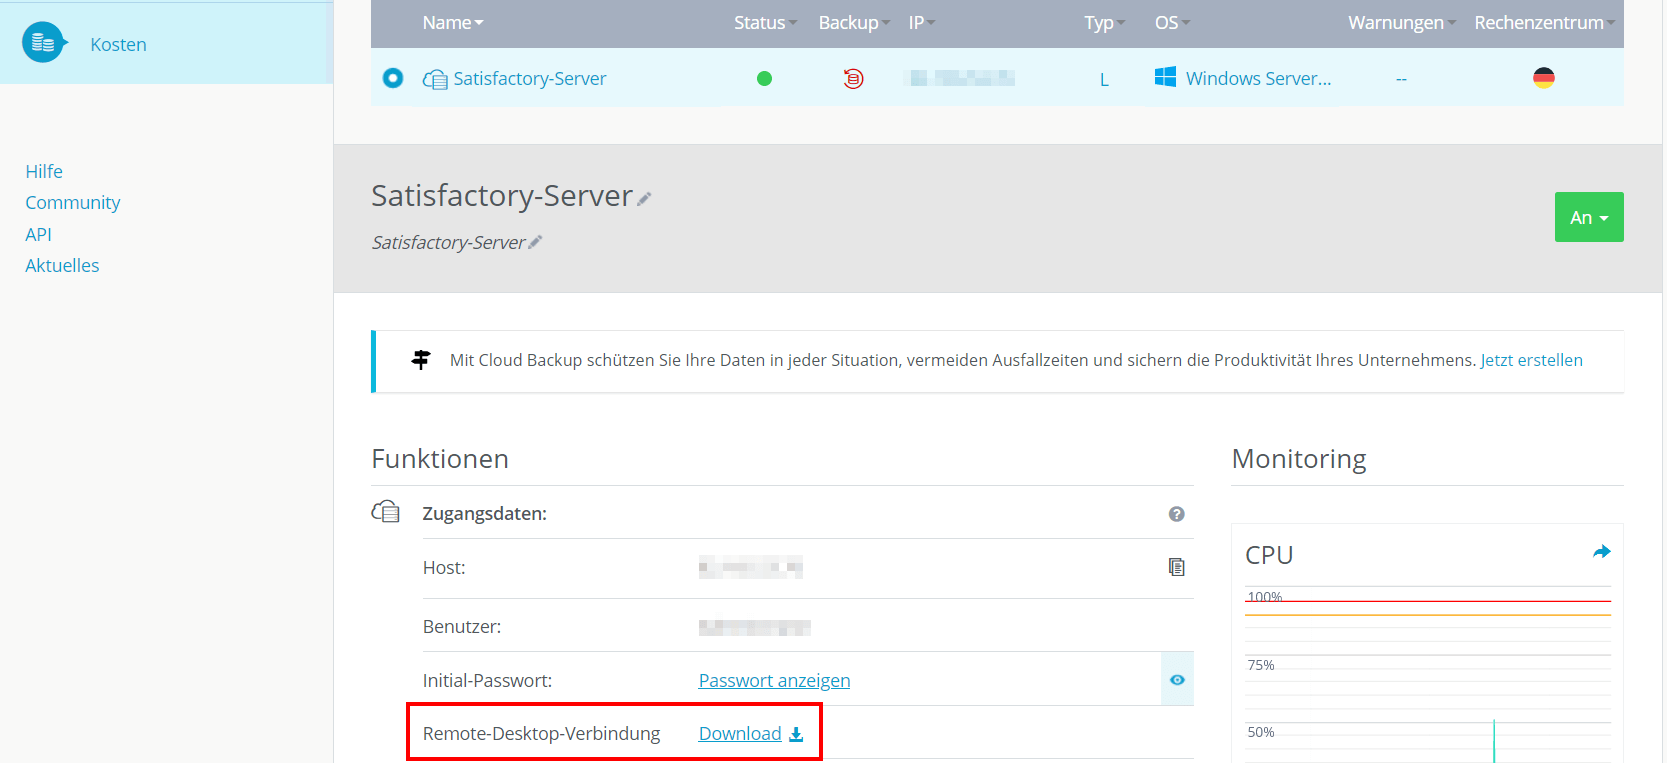Click the Kosten menu label

coord(118,44)
